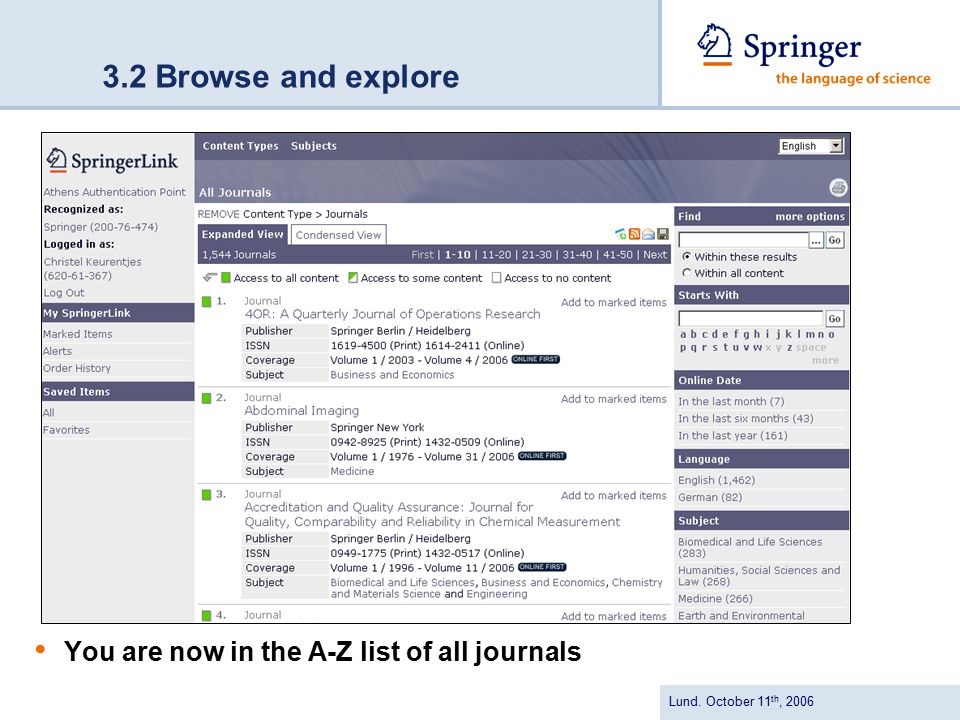Click letter 'm' in Starts With index

[x=810, y=334]
